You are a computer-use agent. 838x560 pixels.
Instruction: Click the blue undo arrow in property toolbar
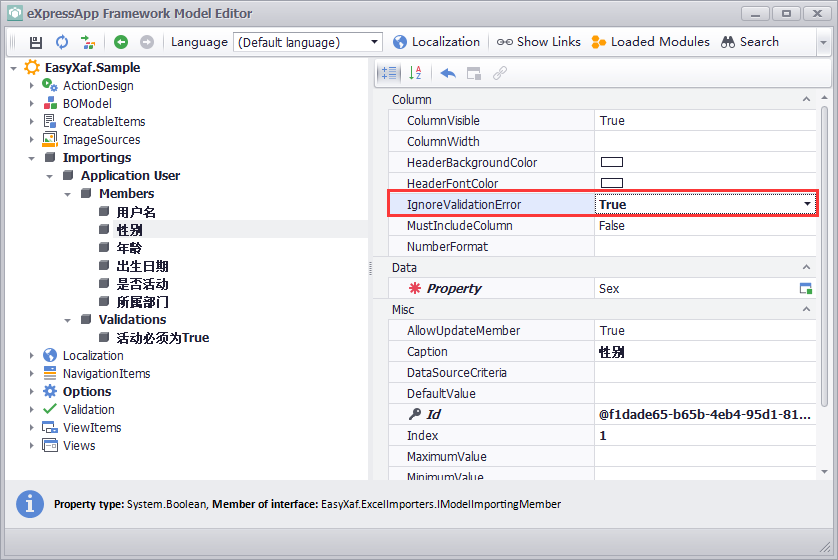point(448,73)
